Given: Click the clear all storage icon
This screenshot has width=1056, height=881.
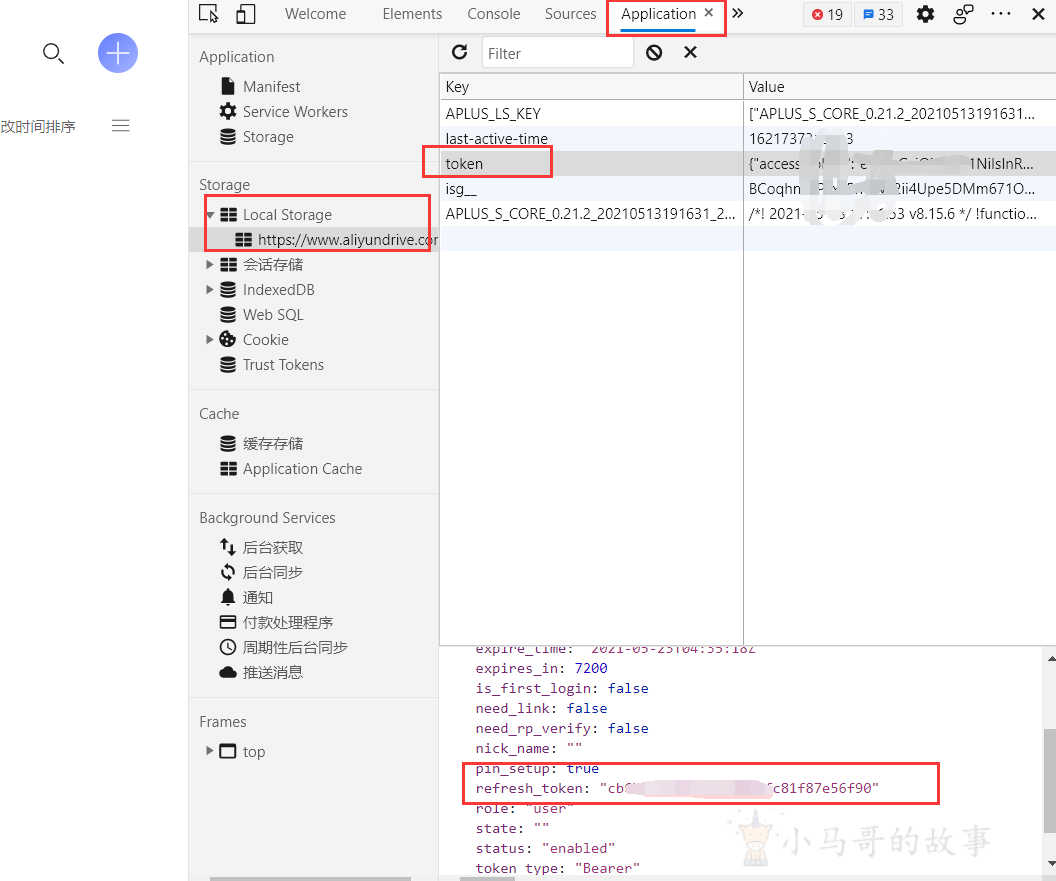Looking at the screenshot, I should tap(654, 53).
